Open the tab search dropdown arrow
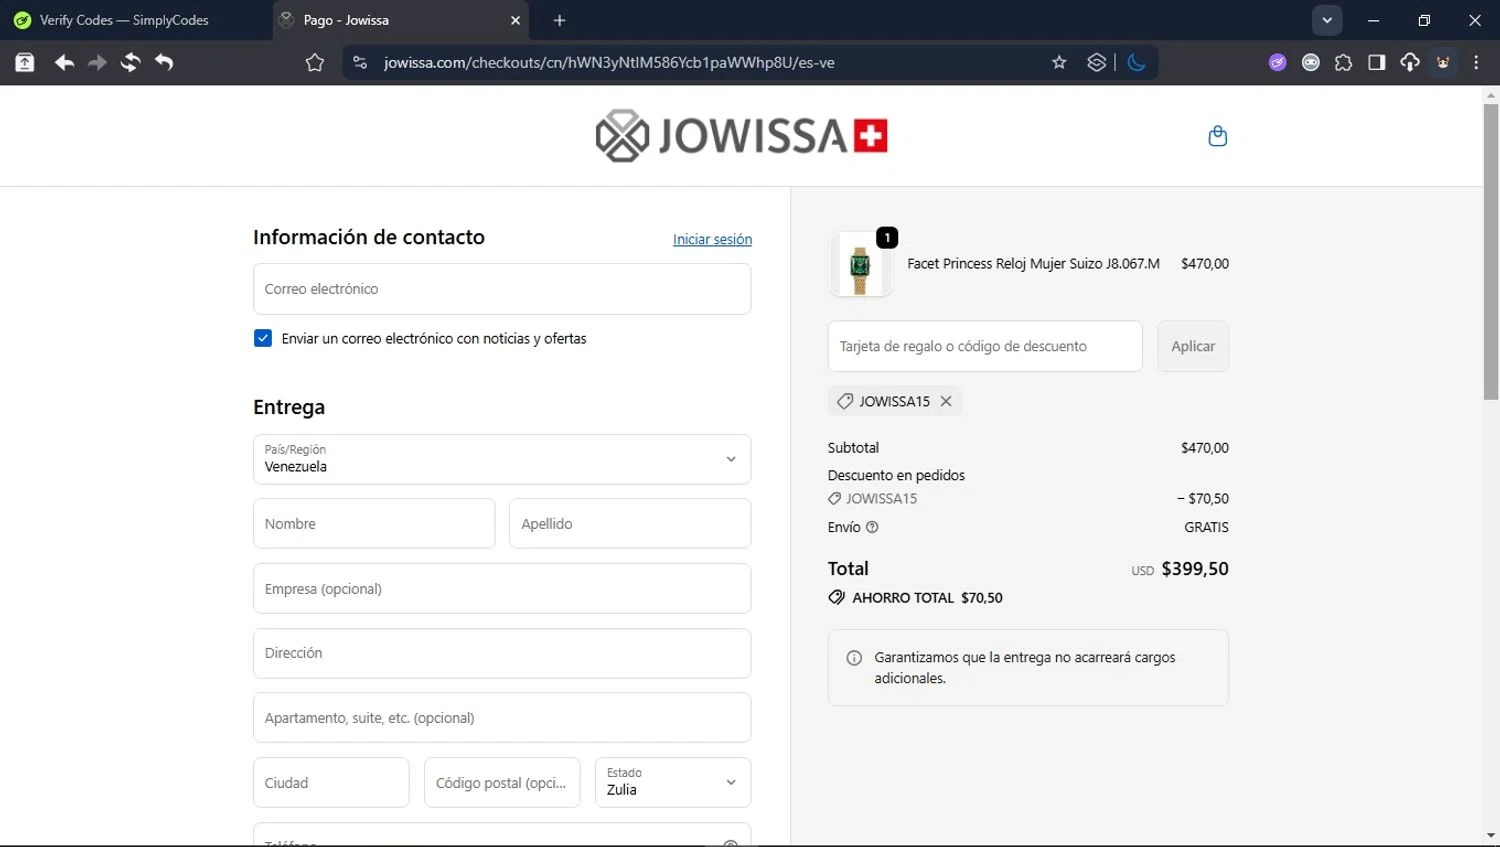The image size is (1500, 847). 1327,20
